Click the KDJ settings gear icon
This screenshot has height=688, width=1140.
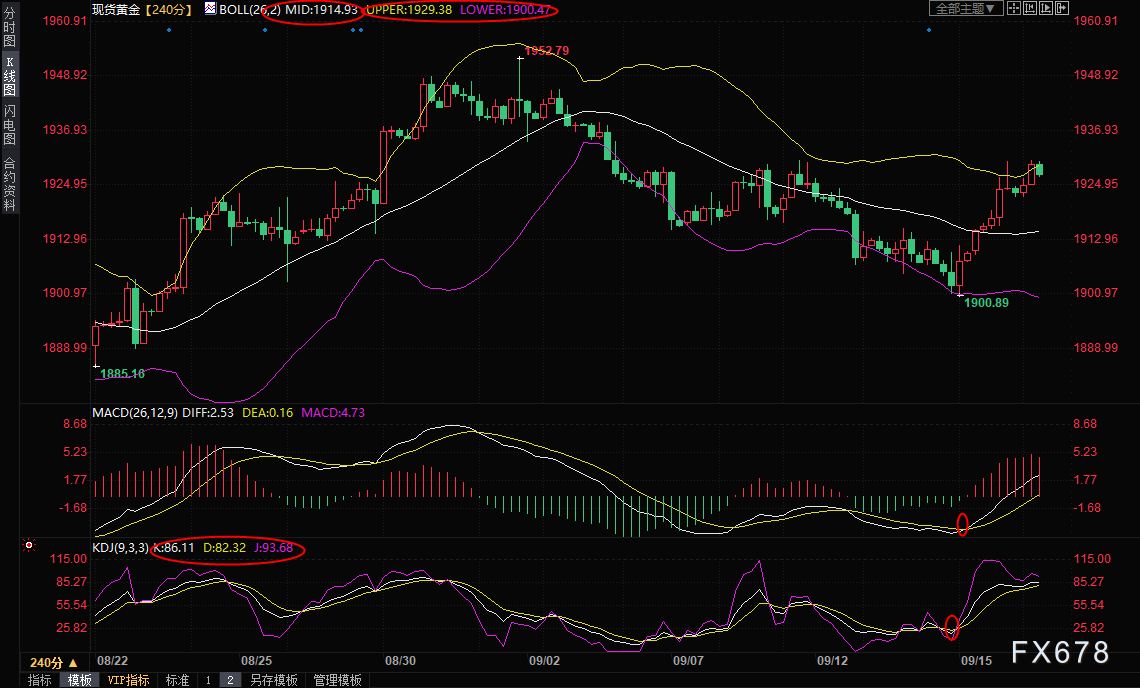pyautogui.click(x=29, y=545)
